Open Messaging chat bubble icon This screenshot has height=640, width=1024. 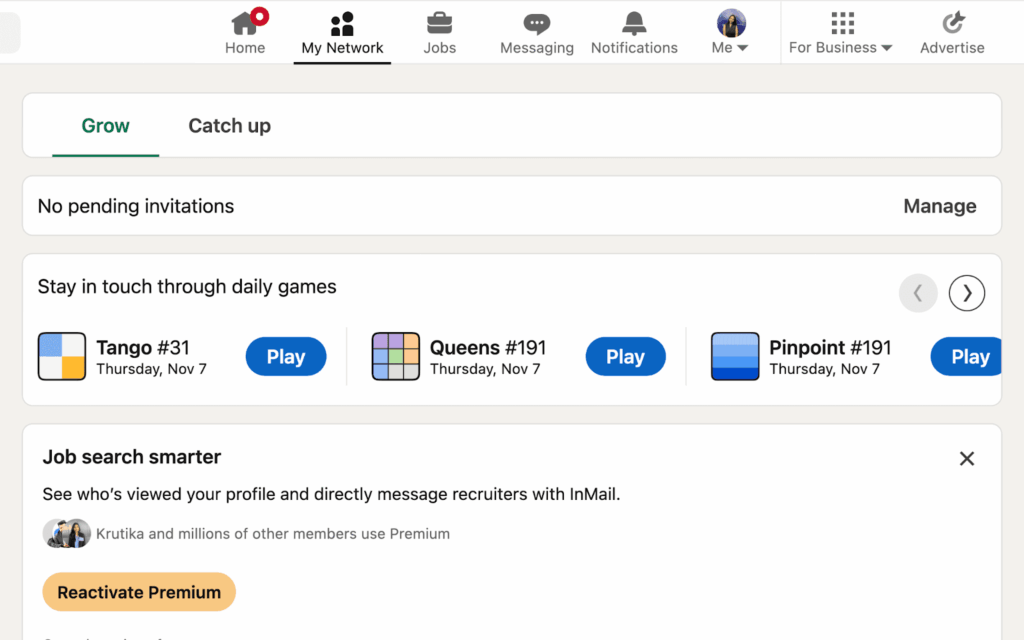point(537,23)
